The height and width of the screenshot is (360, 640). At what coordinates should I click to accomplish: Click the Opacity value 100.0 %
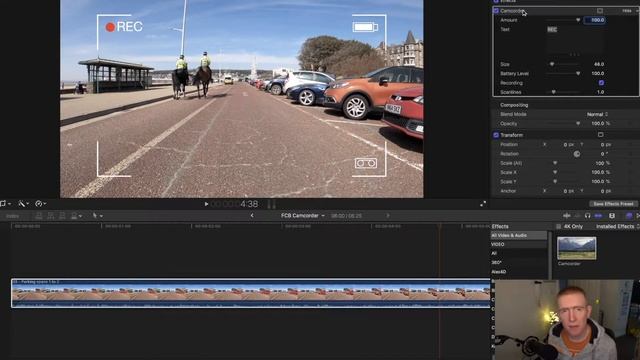[x=600, y=124]
